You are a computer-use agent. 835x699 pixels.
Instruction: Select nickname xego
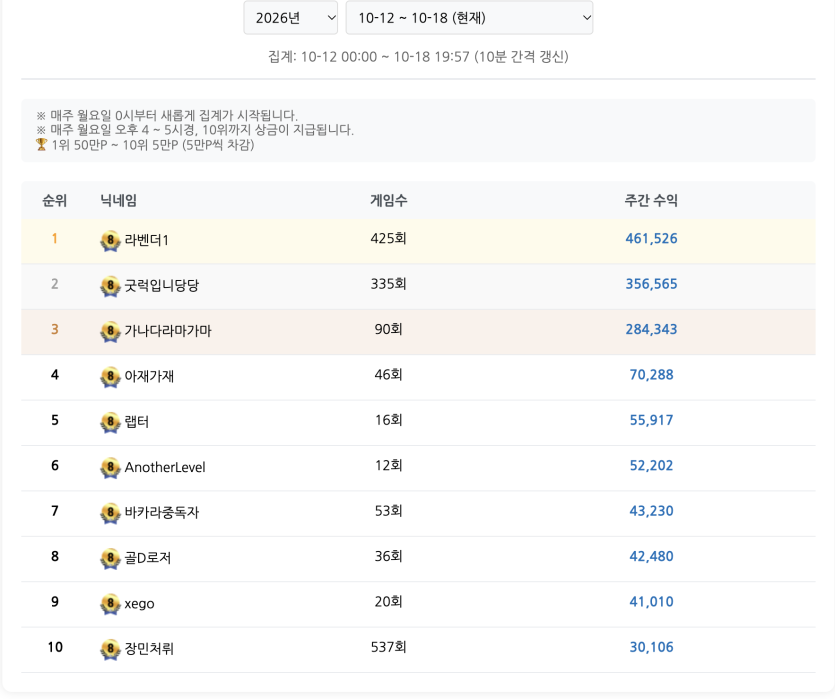click(x=140, y=604)
